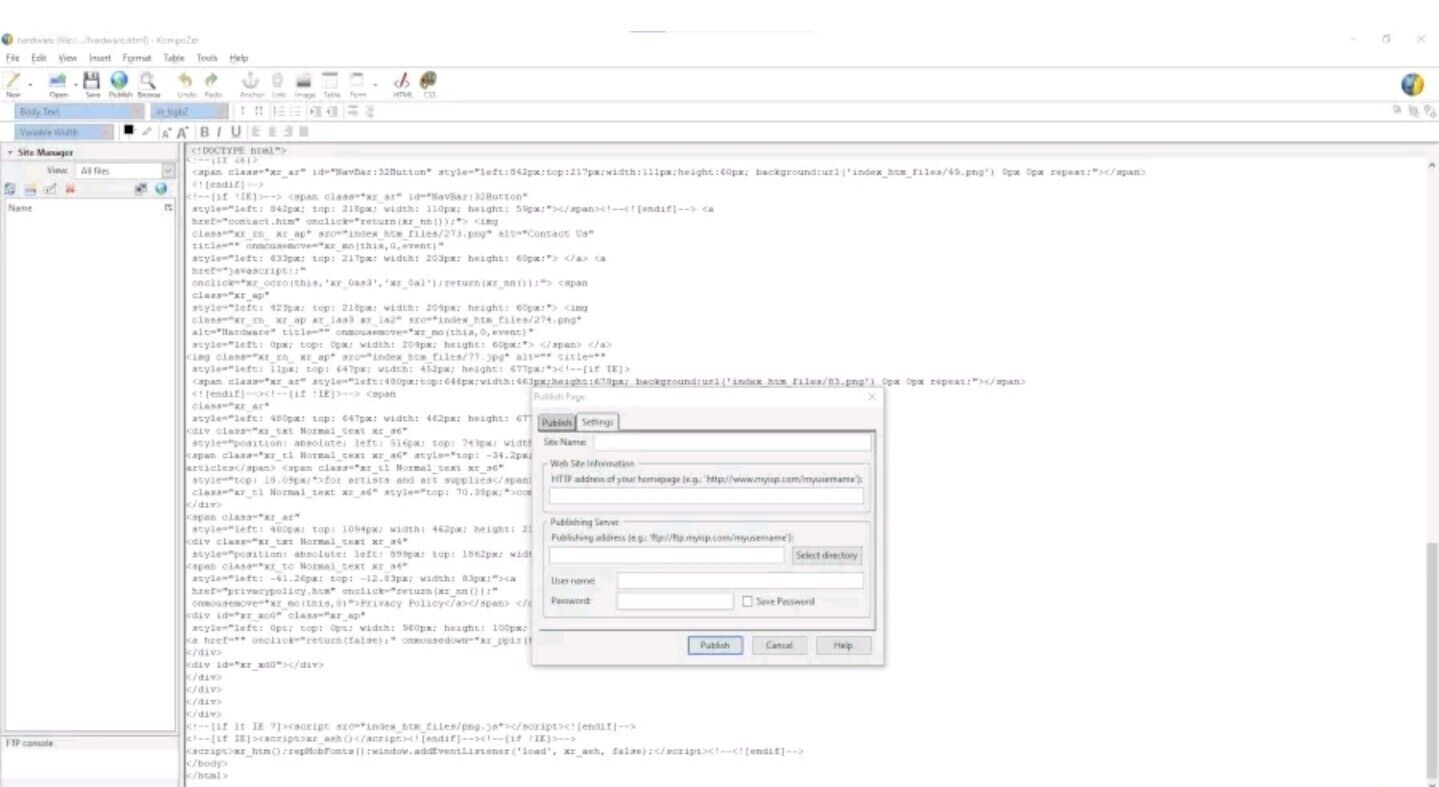
Task: Click the Select directory button
Action: point(826,555)
